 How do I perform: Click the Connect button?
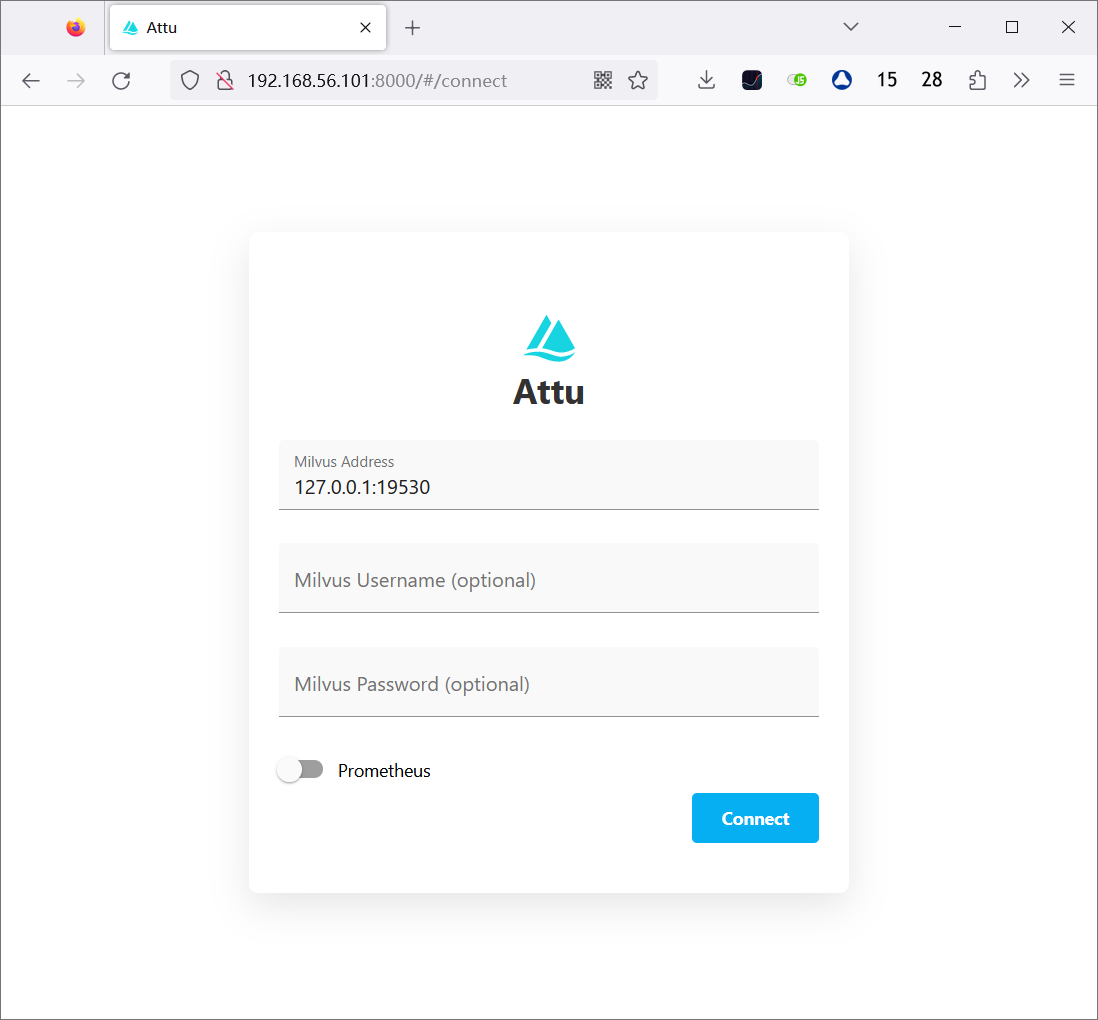755,818
